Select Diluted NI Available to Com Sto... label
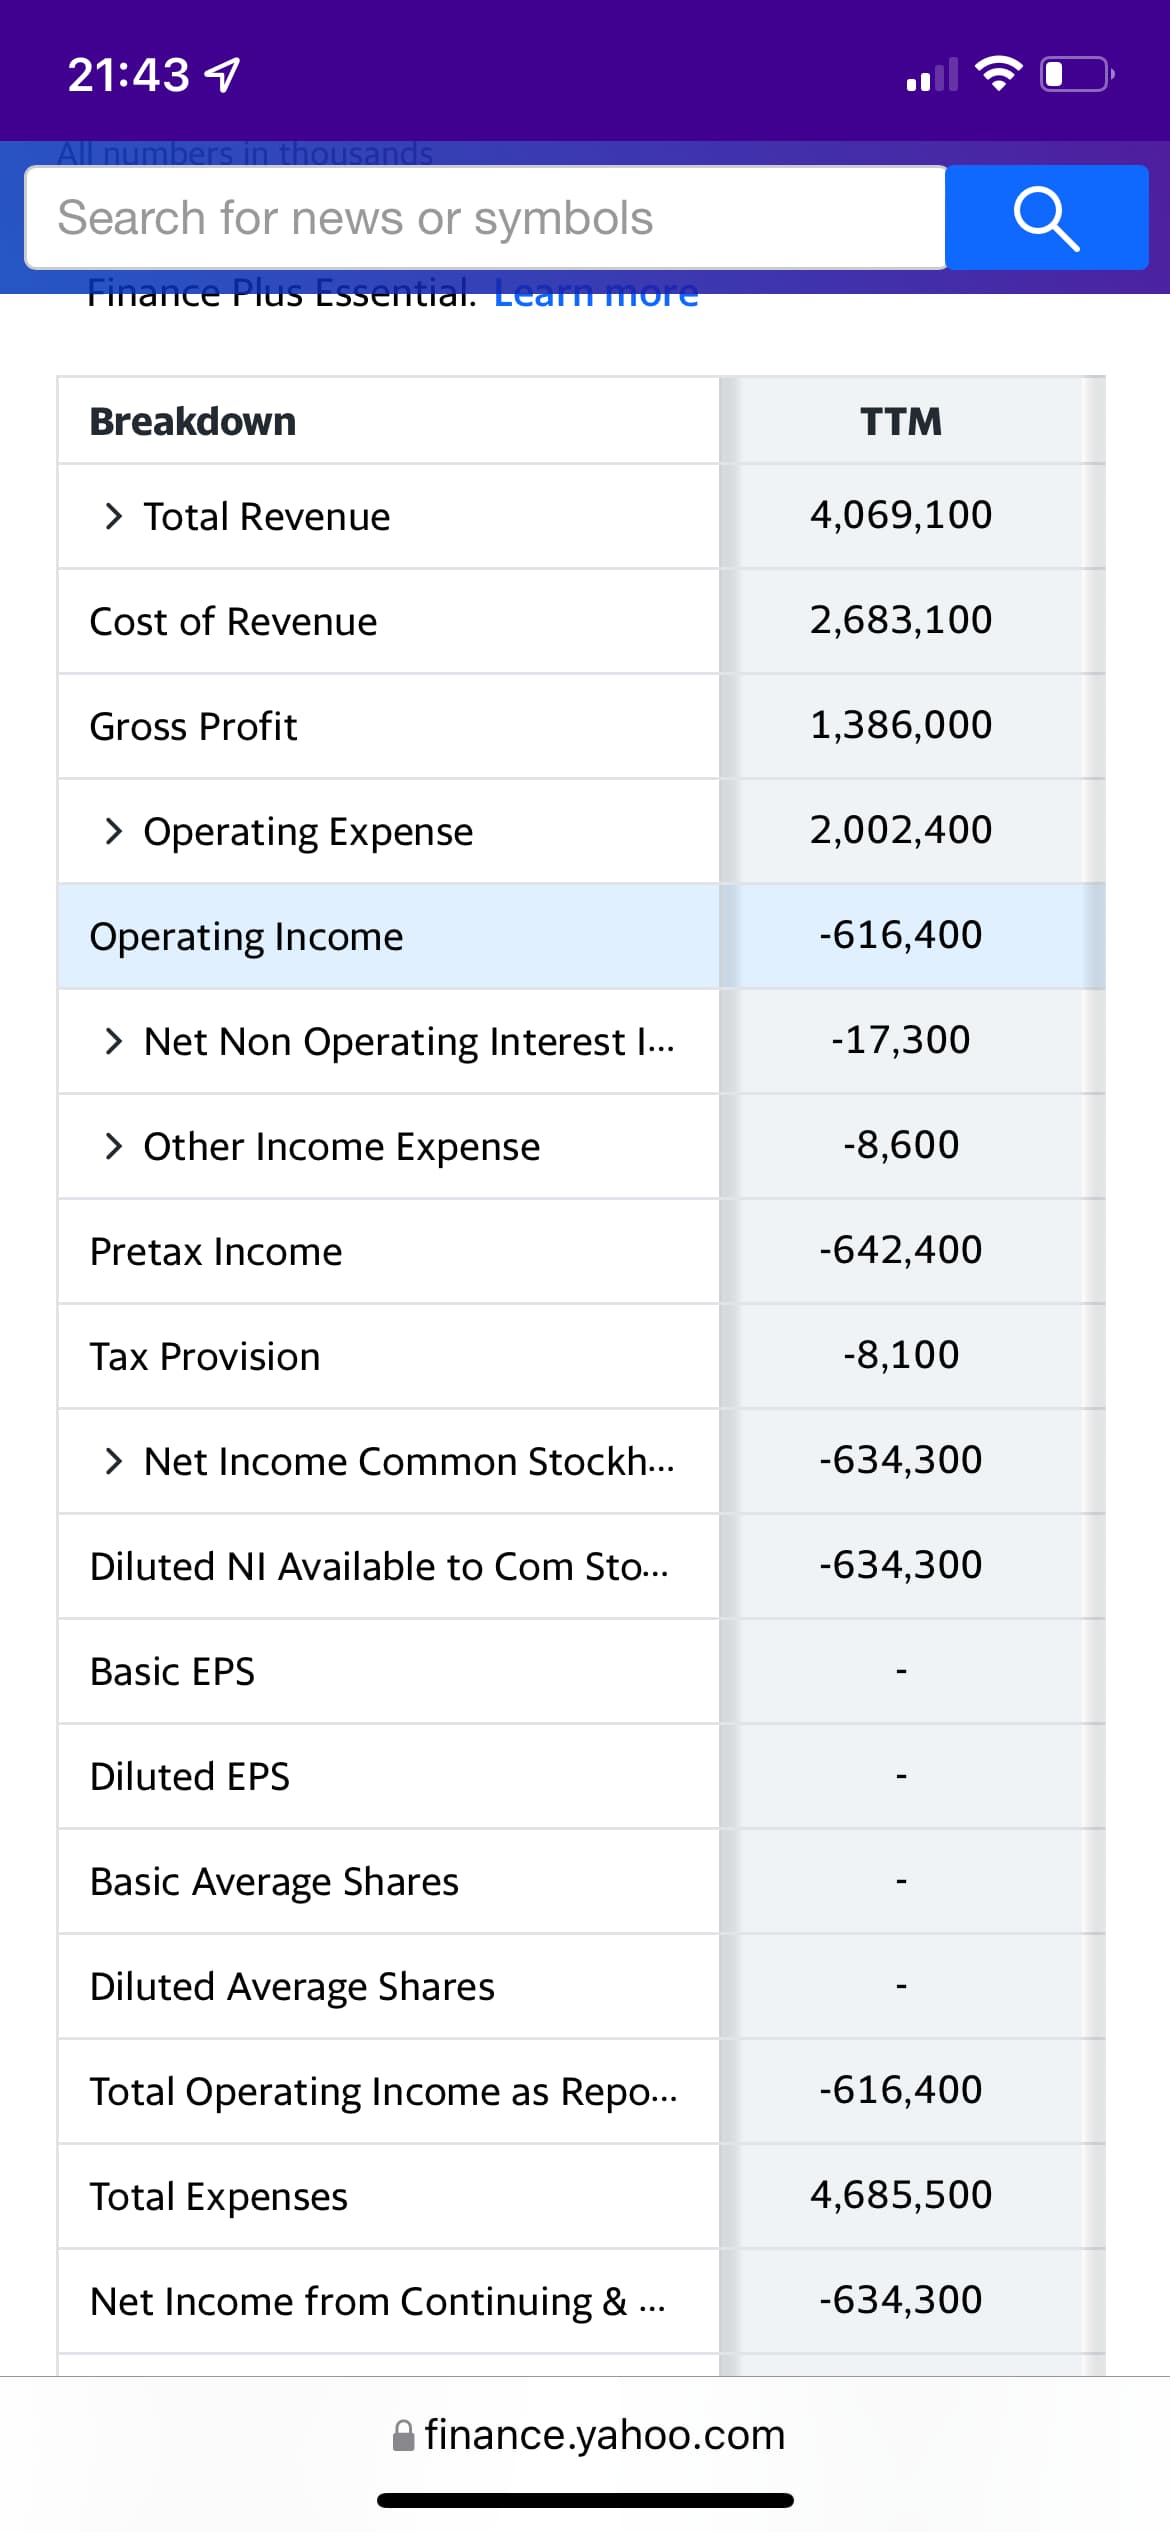Screen dimensions: 1170x2532 coord(380,1566)
